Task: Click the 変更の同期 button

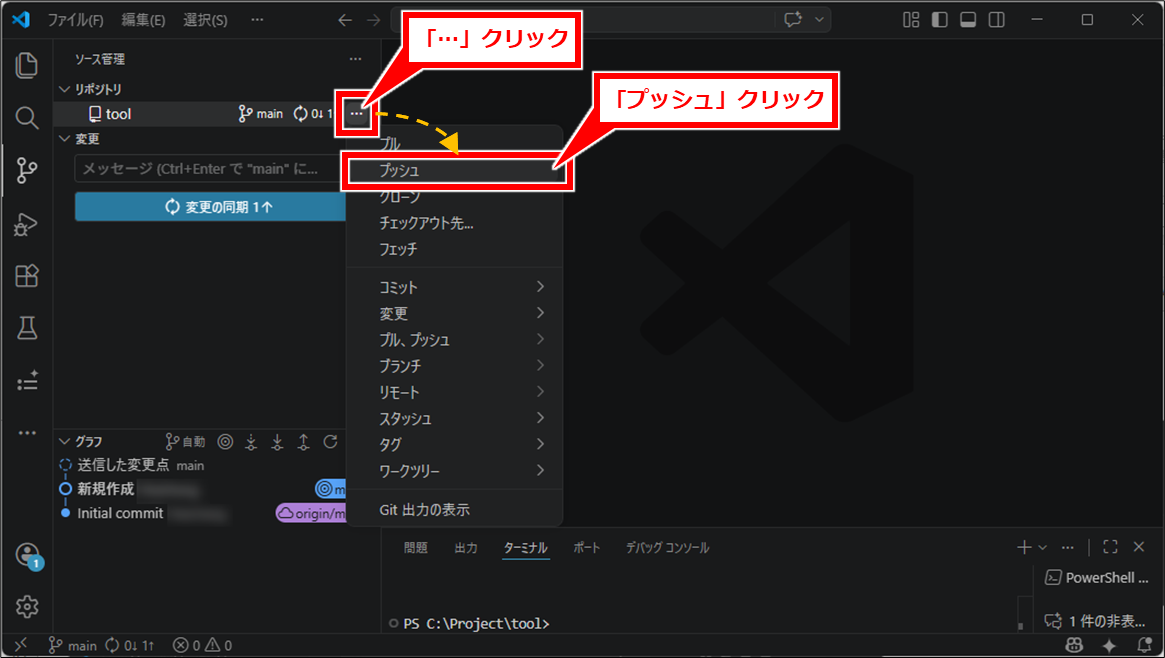Action: [211, 207]
